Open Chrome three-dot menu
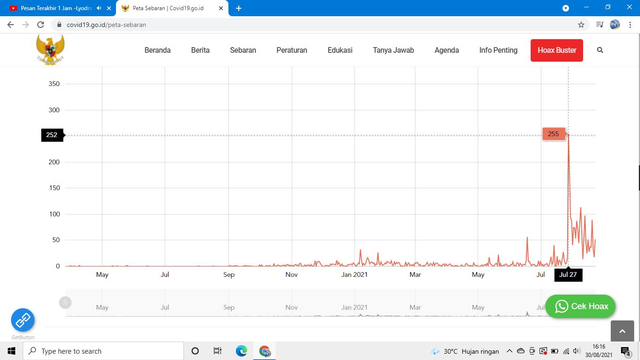This screenshot has height=360, width=640. pyautogui.click(x=630, y=25)
